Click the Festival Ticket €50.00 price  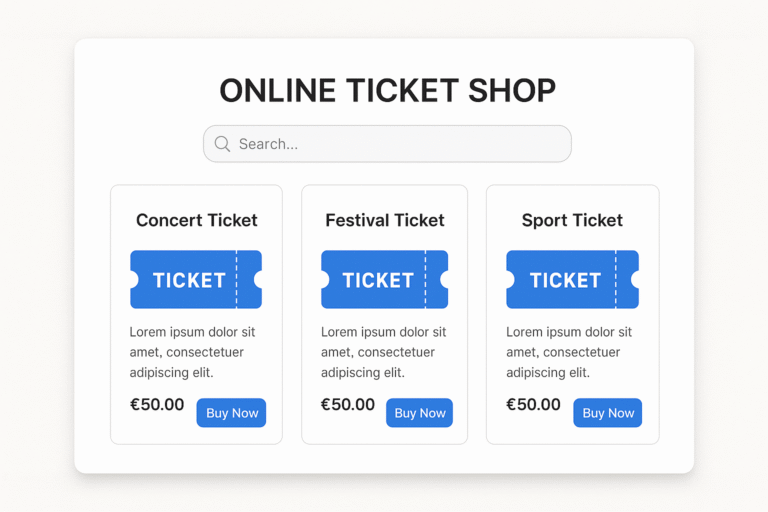347,405
